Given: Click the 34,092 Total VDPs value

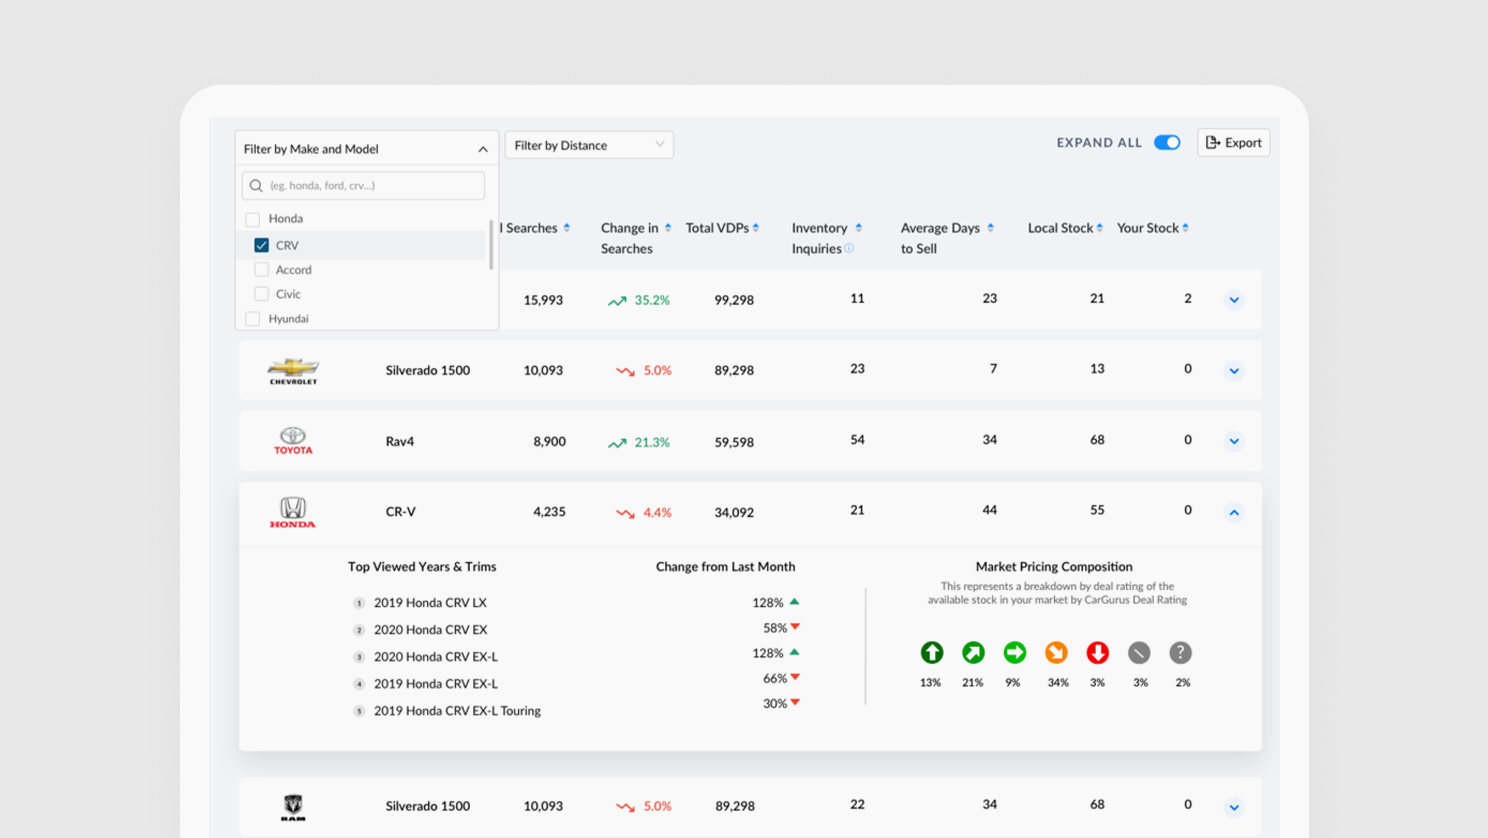Looking at the screenshot, I should point(734,513).
